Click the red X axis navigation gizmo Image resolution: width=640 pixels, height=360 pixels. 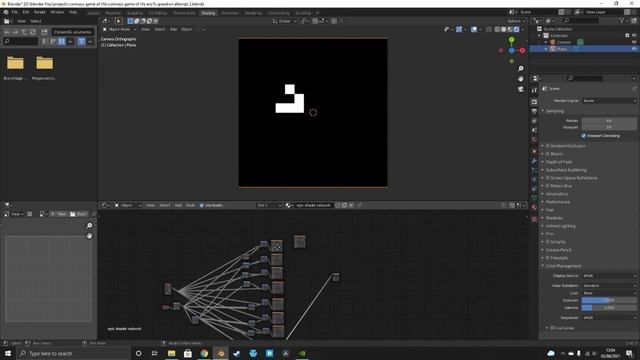(522, 51)
